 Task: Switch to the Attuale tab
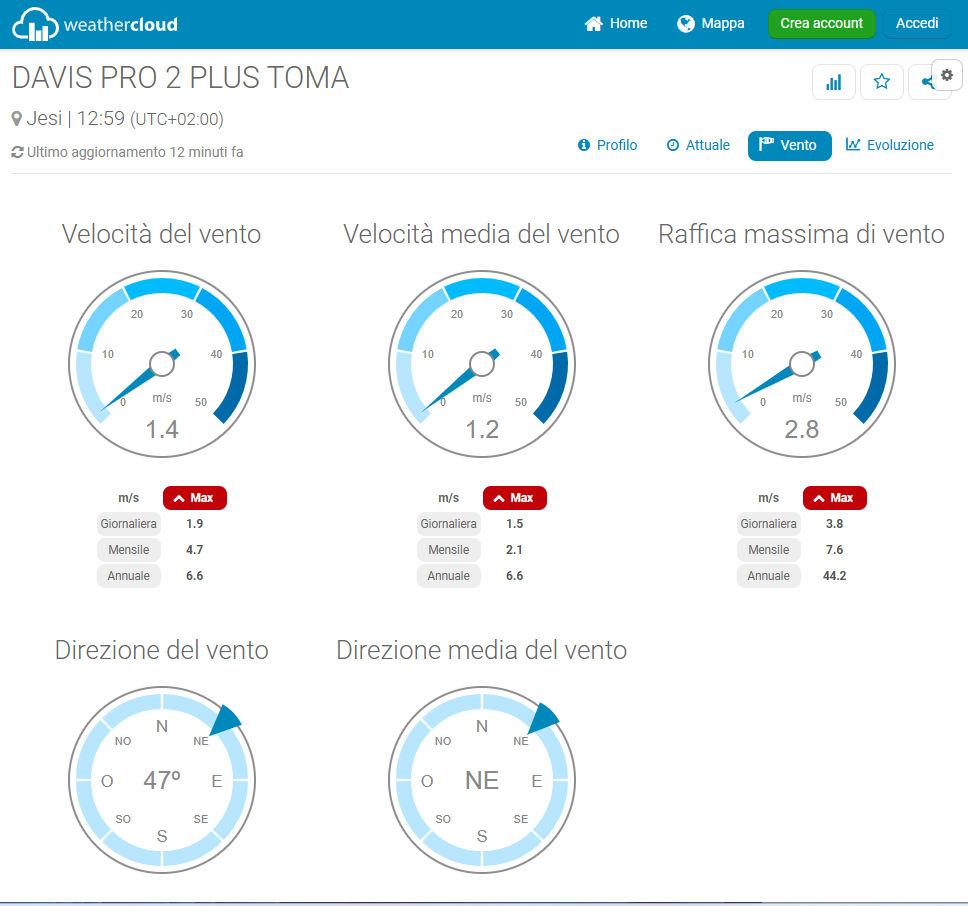point(698,145)
